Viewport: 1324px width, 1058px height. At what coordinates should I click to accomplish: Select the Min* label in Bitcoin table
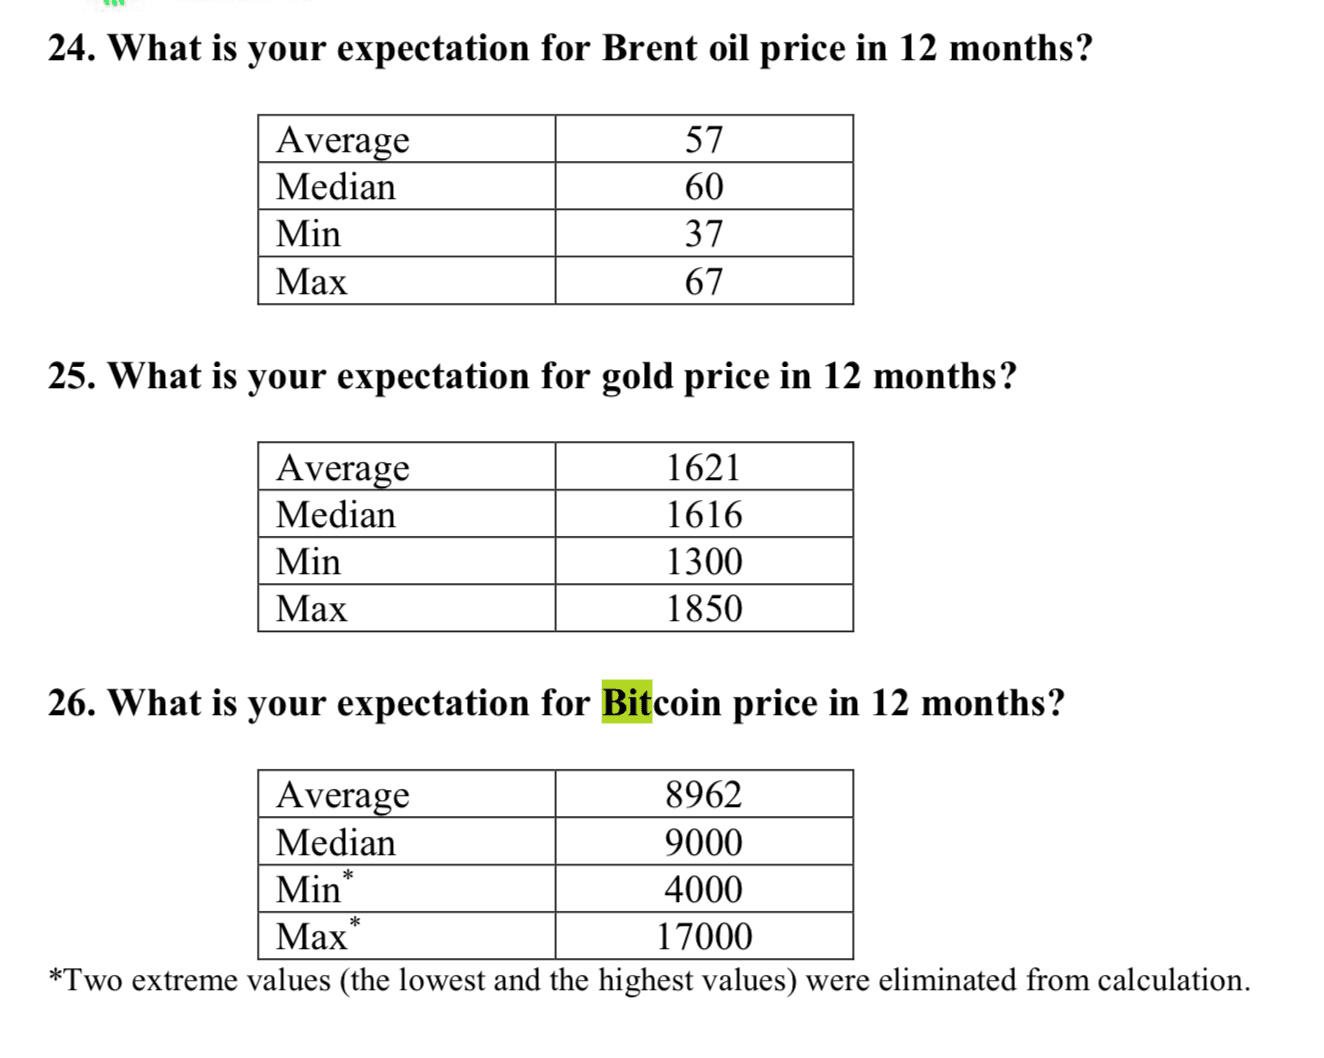(x=315, y=888)
